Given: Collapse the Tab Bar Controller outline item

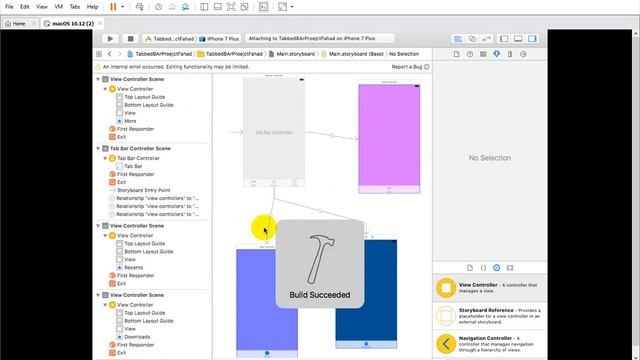Looking at the screenshot, I should pyautogui.click(x=105, y=158).
